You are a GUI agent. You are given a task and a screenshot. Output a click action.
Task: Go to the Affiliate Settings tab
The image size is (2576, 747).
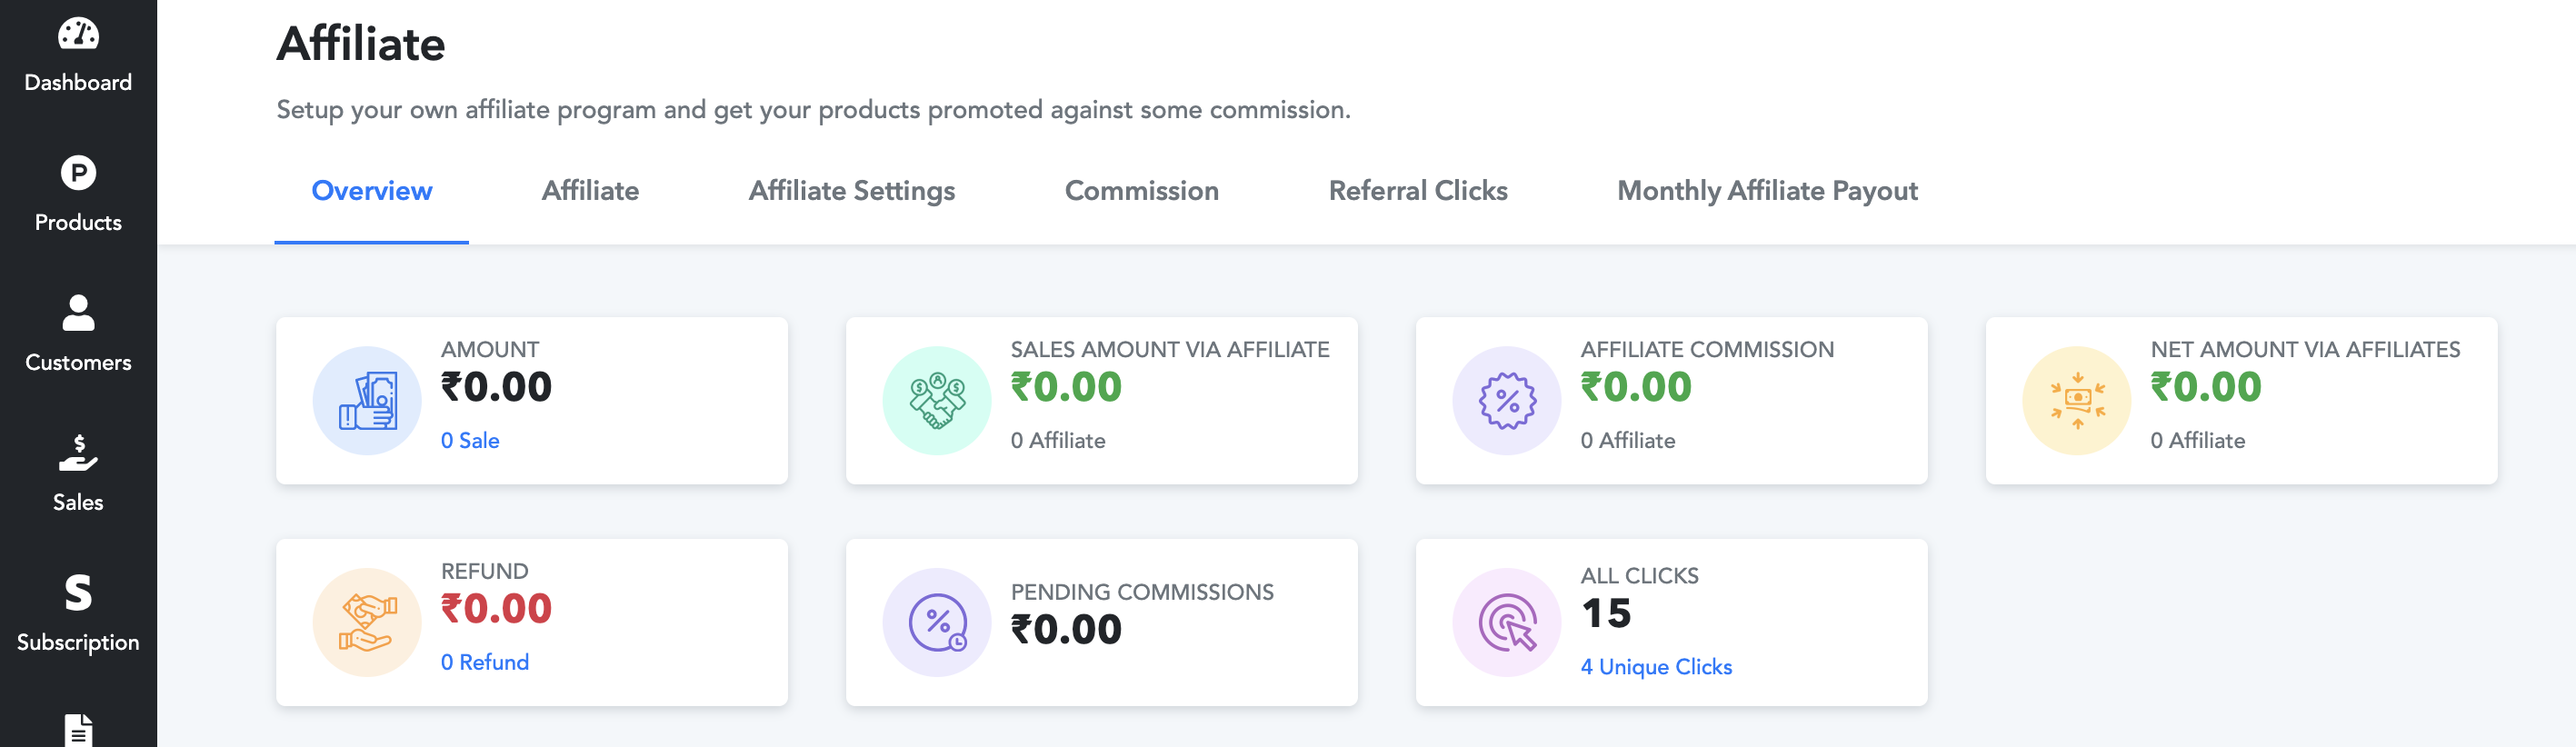(x=852, y=191)
